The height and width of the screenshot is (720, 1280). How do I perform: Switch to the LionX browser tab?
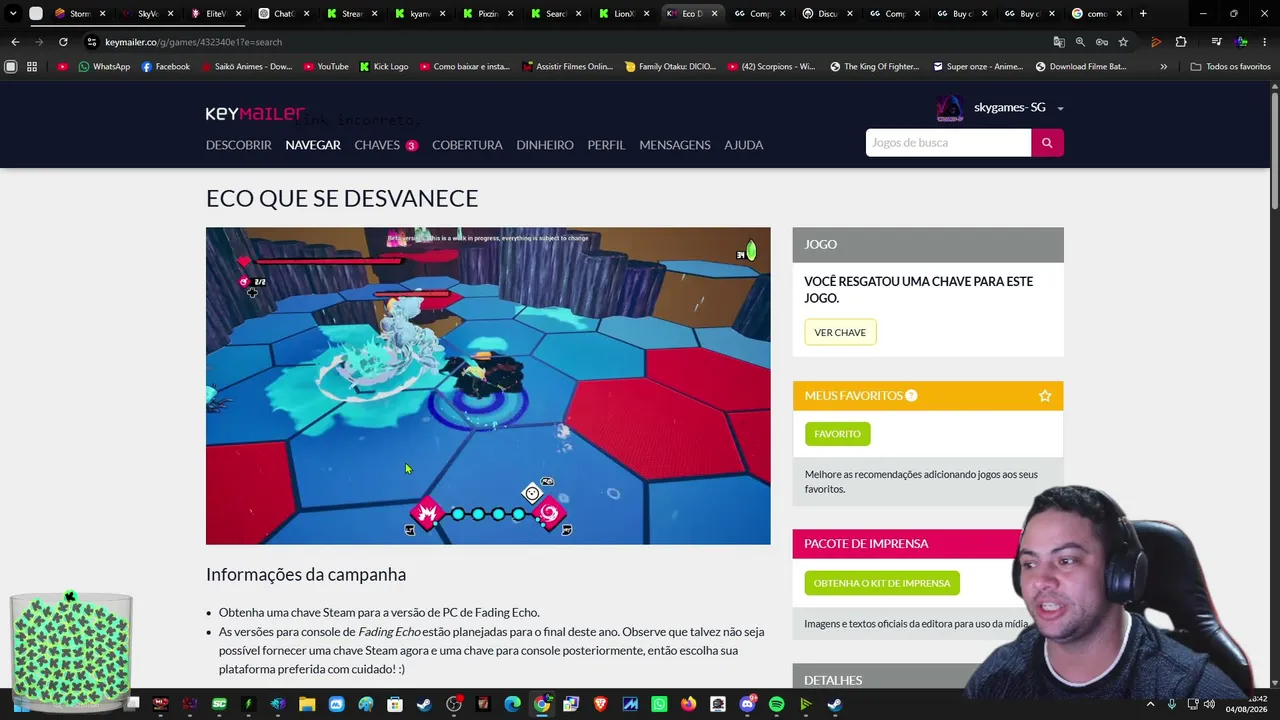coord(622,14)
